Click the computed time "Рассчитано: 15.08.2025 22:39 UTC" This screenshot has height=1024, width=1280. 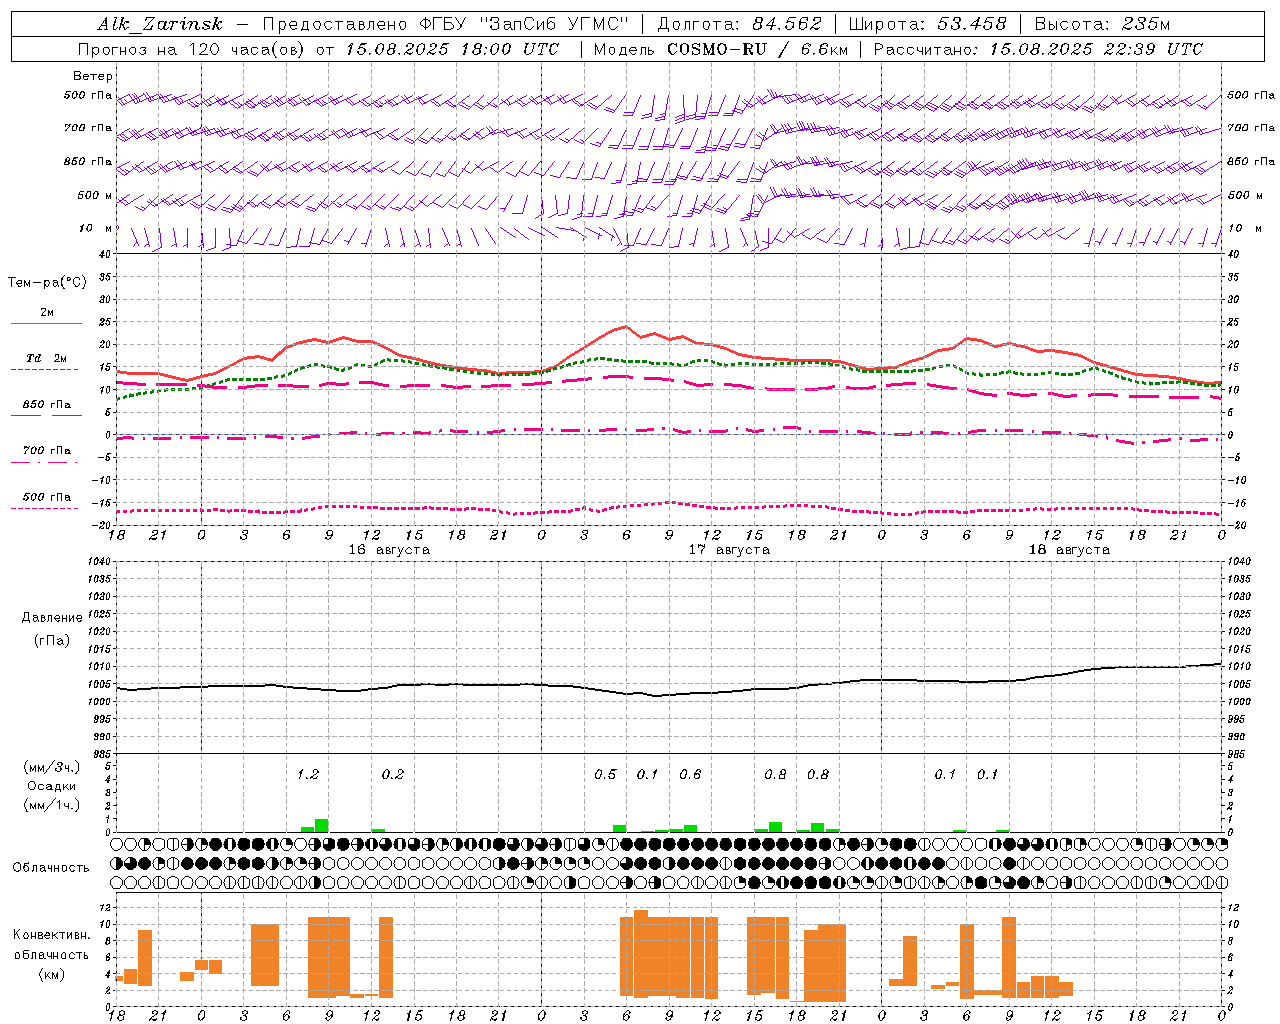coord(1038,49)
